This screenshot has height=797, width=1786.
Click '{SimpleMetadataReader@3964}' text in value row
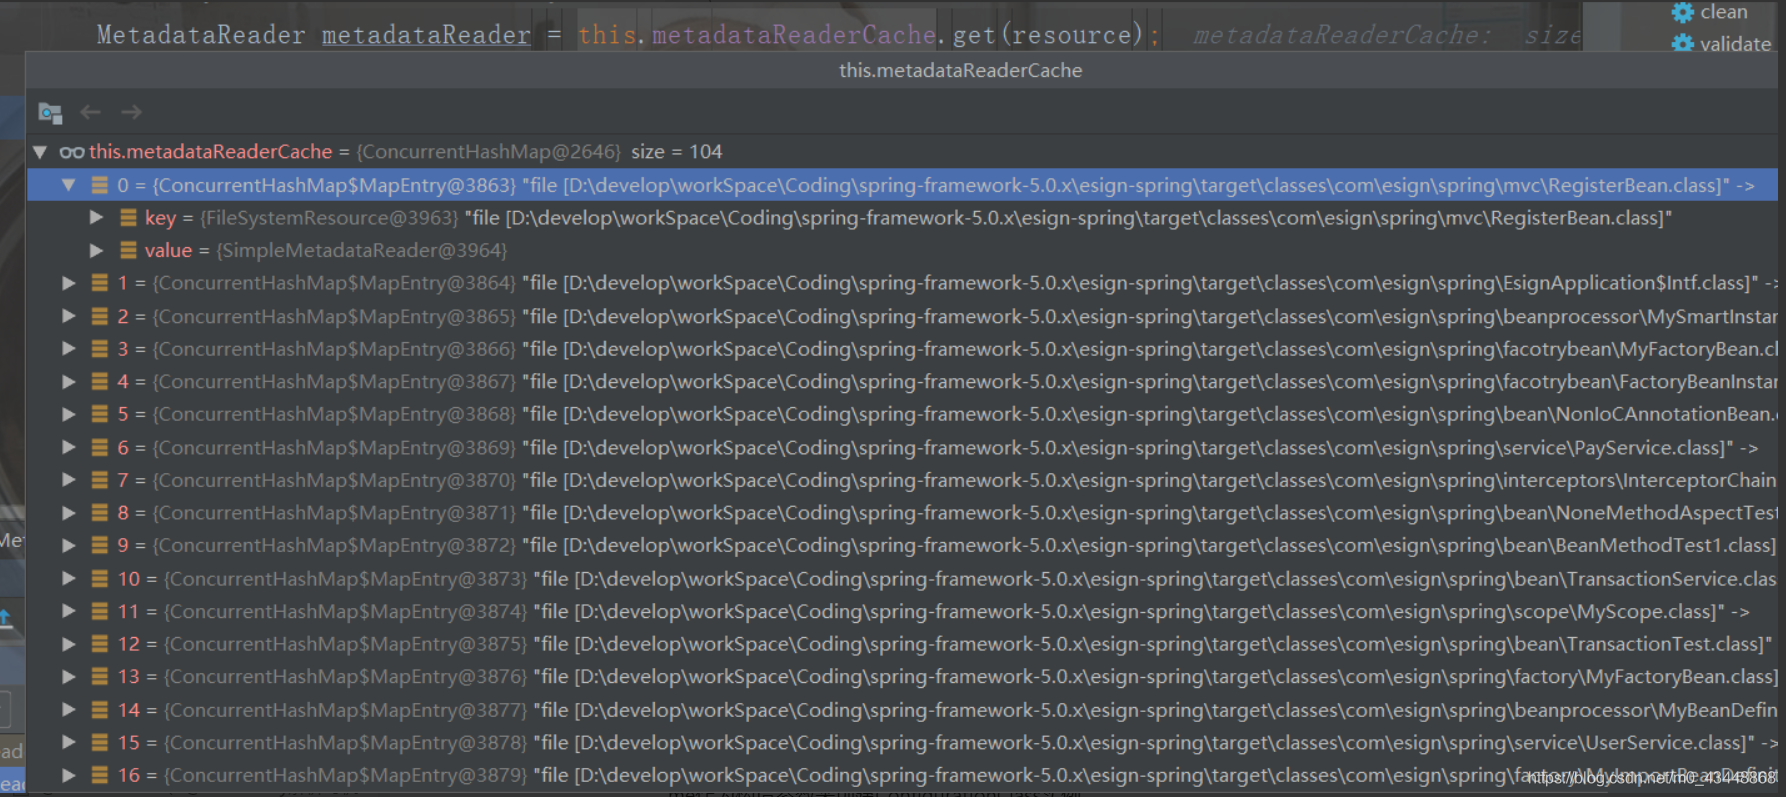click(362, 251)
